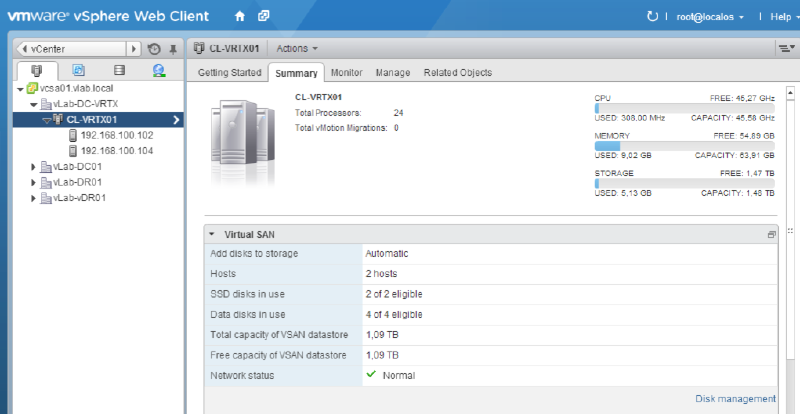Click the '2 of 2 eligible' SSD value
Screen dimensions: 800x414
pyautogui.click(x=393, y=294)
